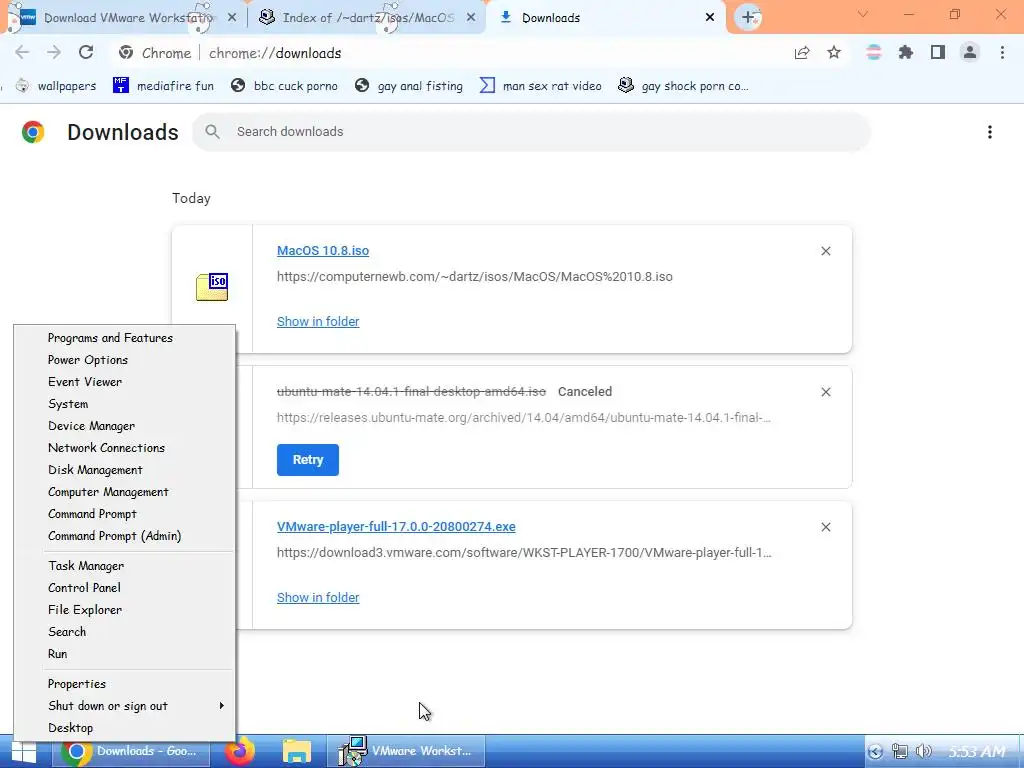
Task: Click the volume speaker tray icon
Action: tap(923, 752)
